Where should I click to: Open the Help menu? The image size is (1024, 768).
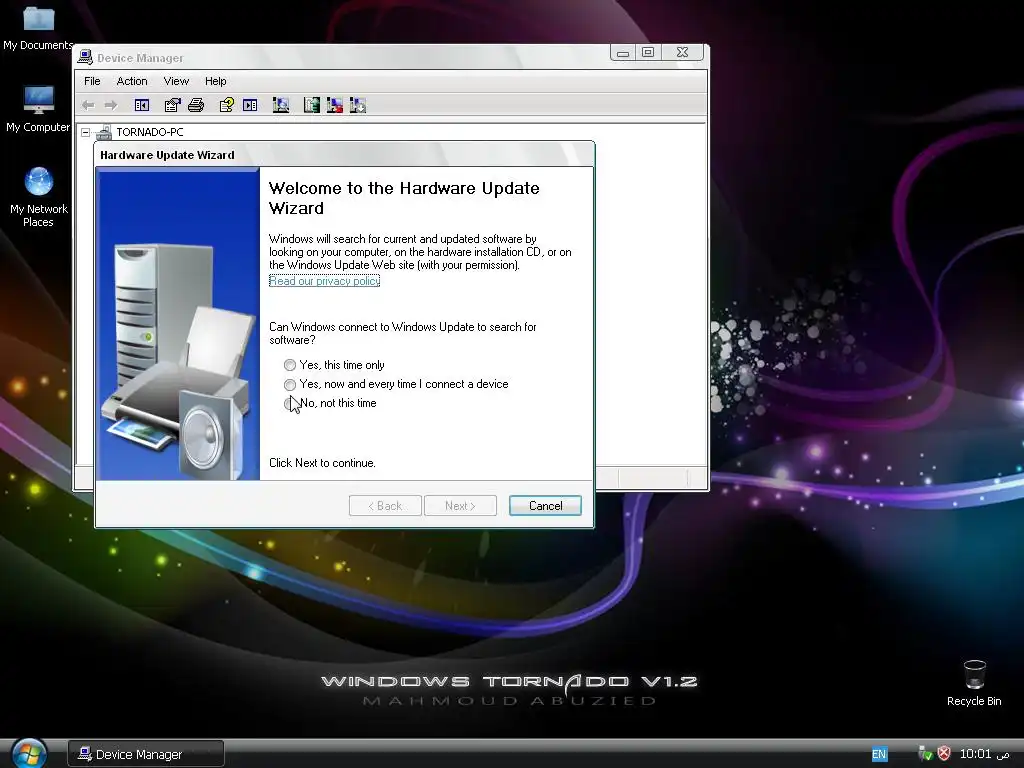[216, 81]
